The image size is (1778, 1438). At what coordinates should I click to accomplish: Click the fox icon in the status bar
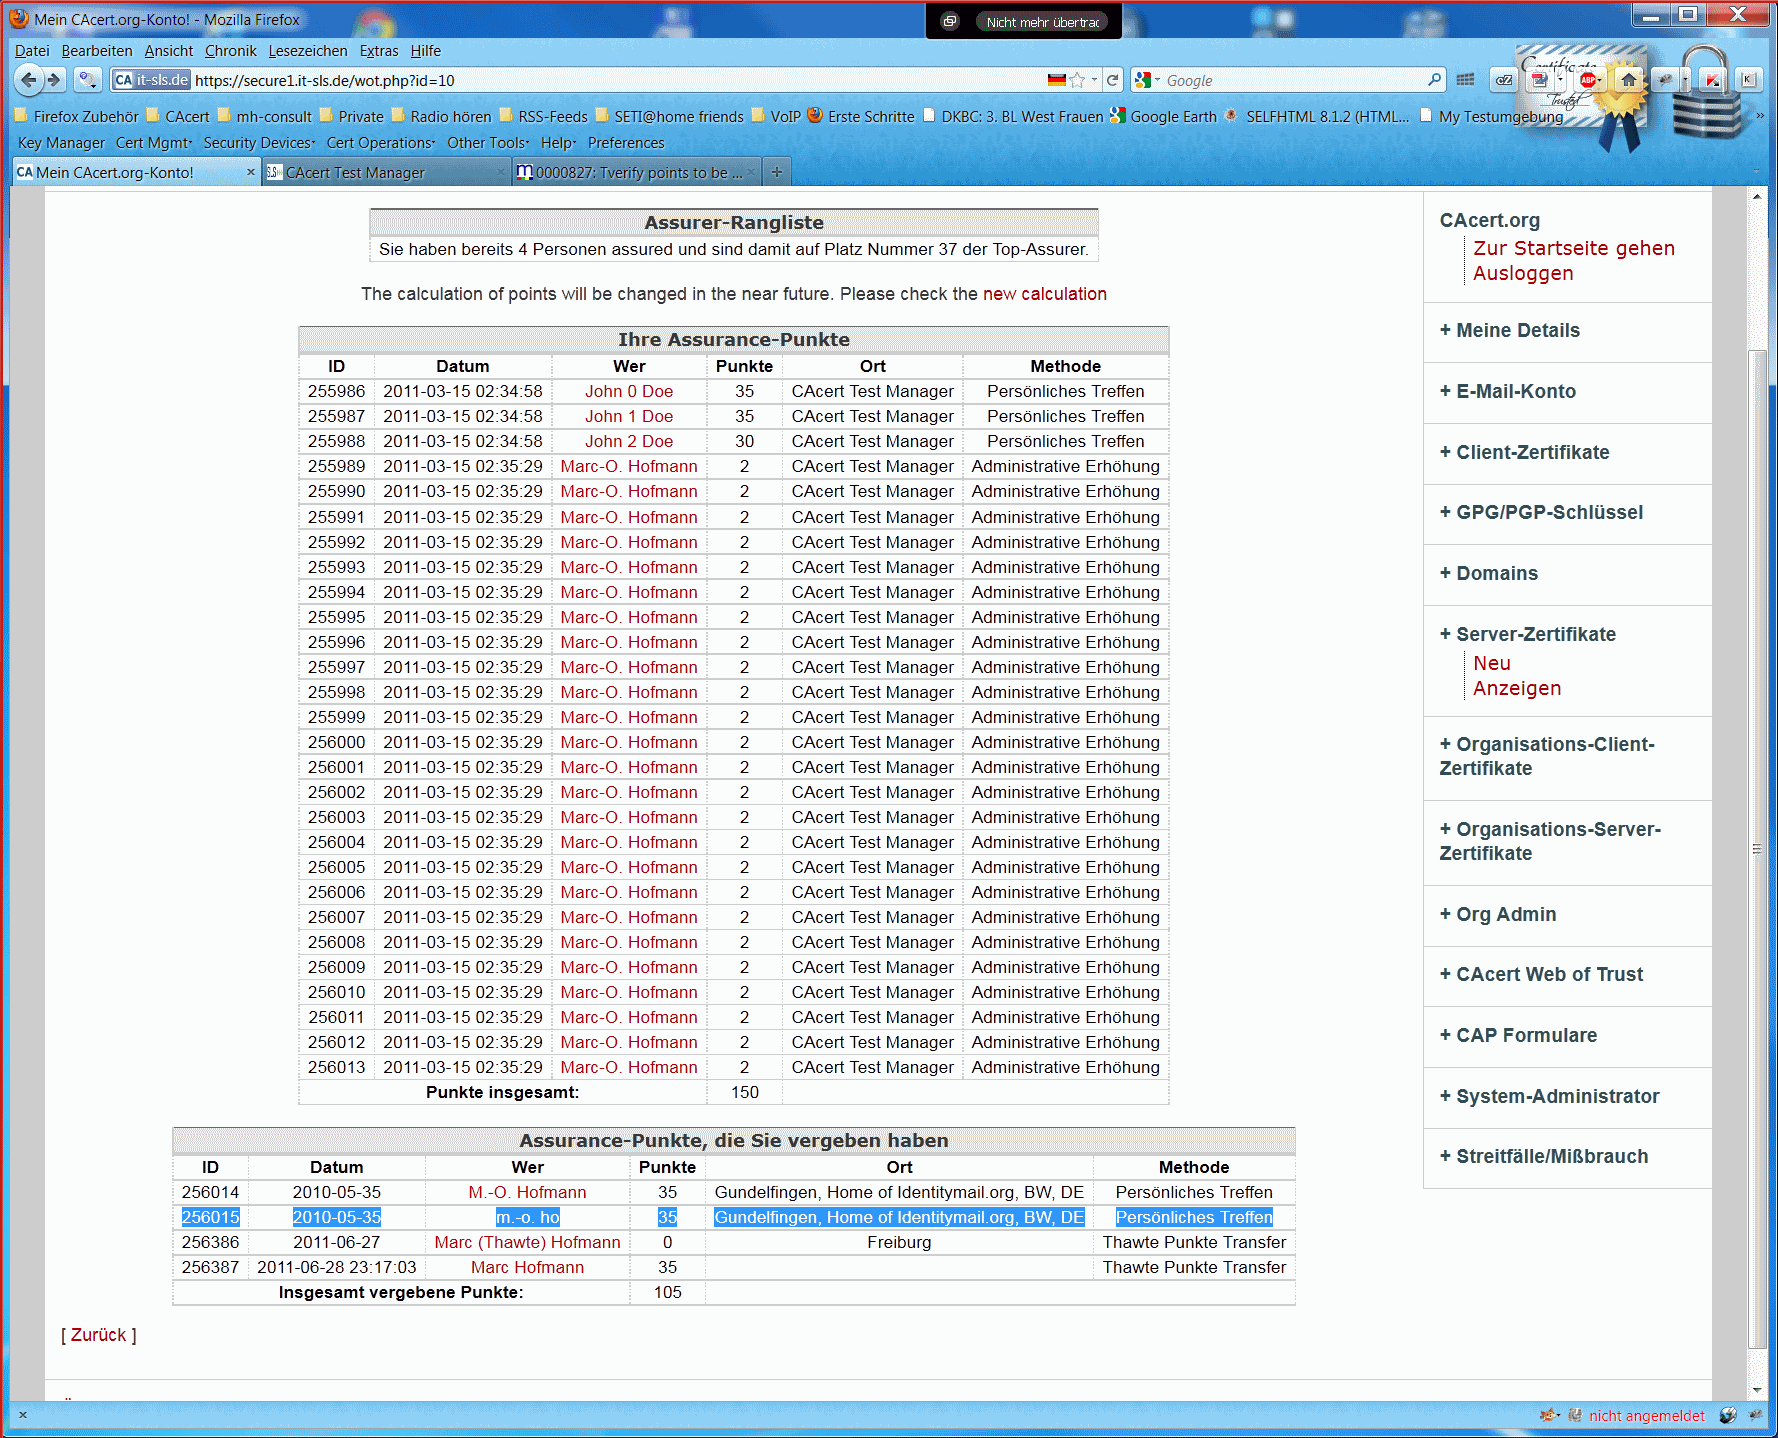pyautogui.click(x=1549, y=1415)
